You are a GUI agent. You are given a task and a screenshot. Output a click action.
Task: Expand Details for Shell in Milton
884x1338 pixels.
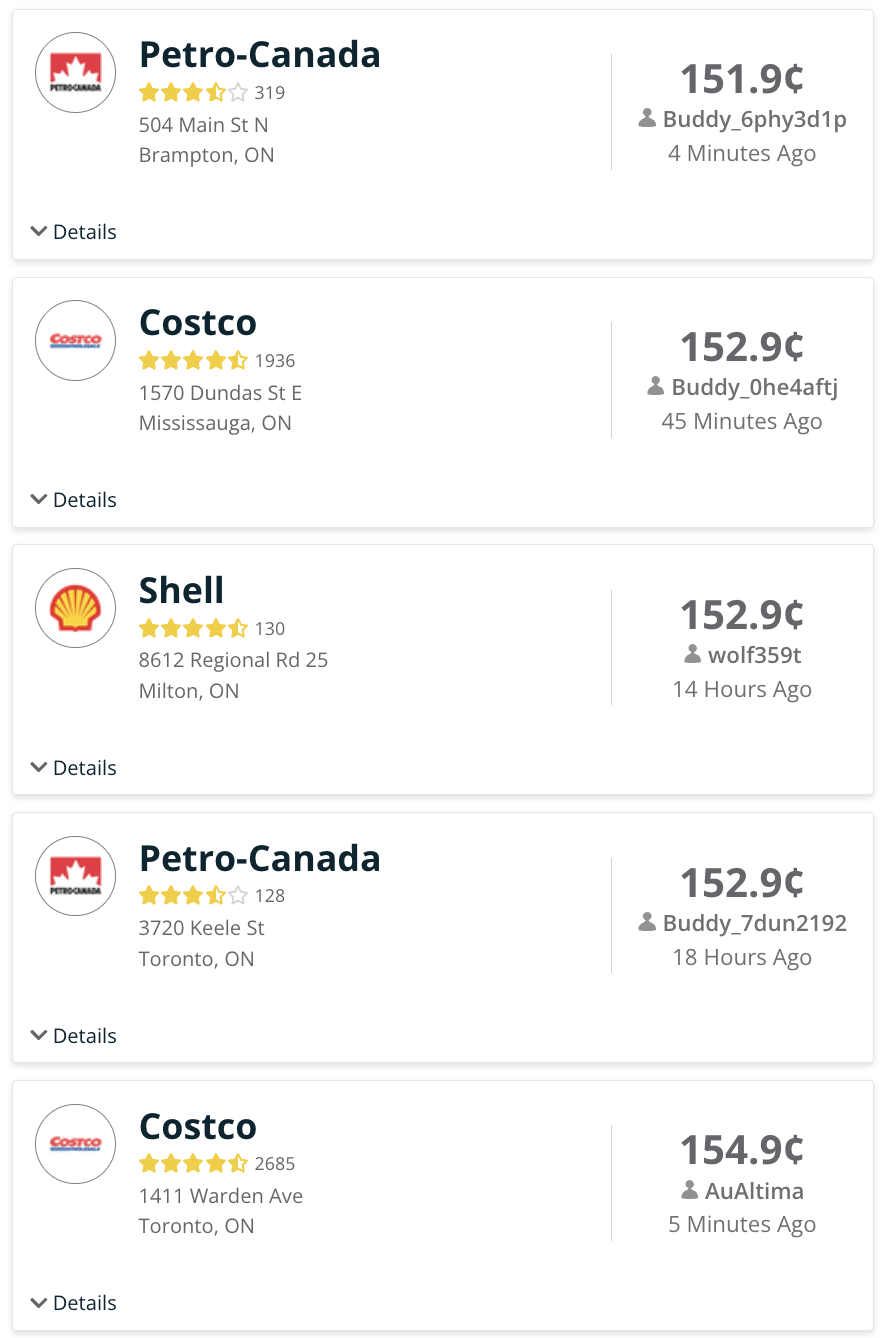74,768
